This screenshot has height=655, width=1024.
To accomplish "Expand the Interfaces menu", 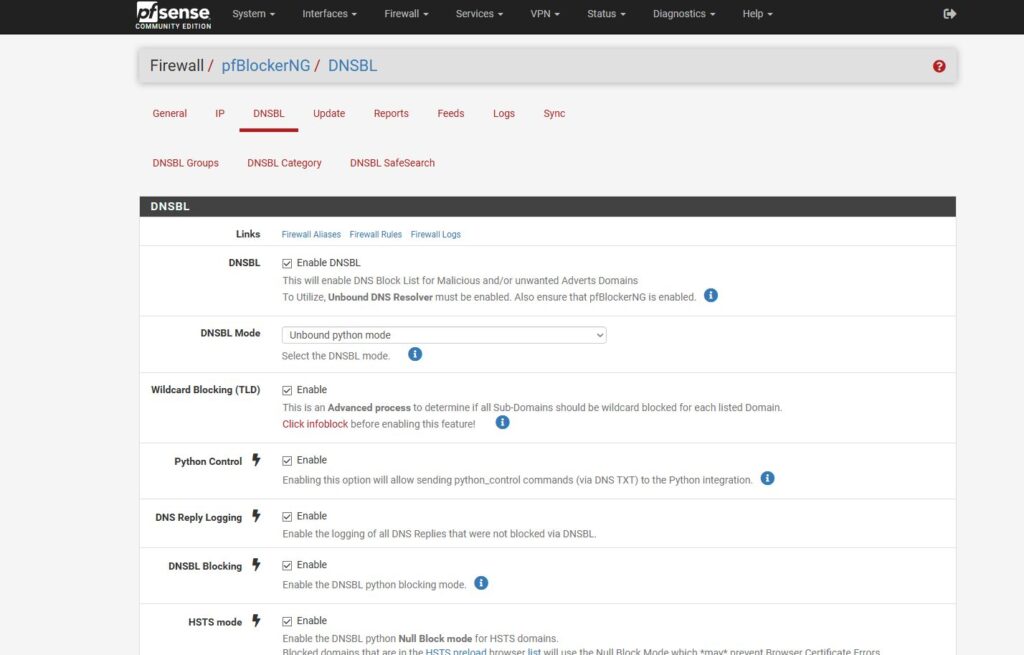I will (329, 14).
